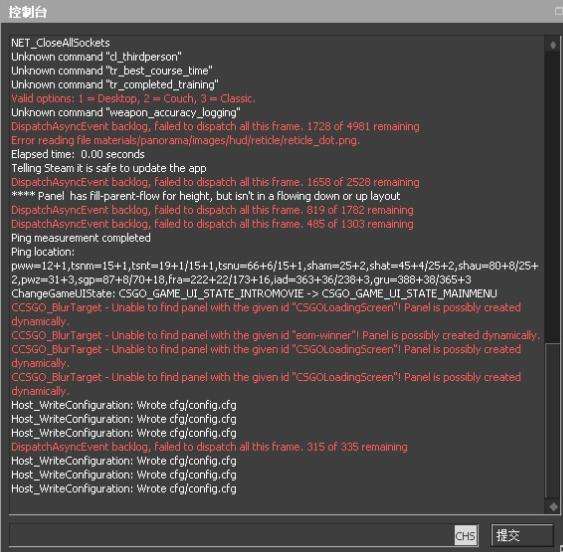Select 'Telling Steam it is safe to update' line

(x=109, y=168)
